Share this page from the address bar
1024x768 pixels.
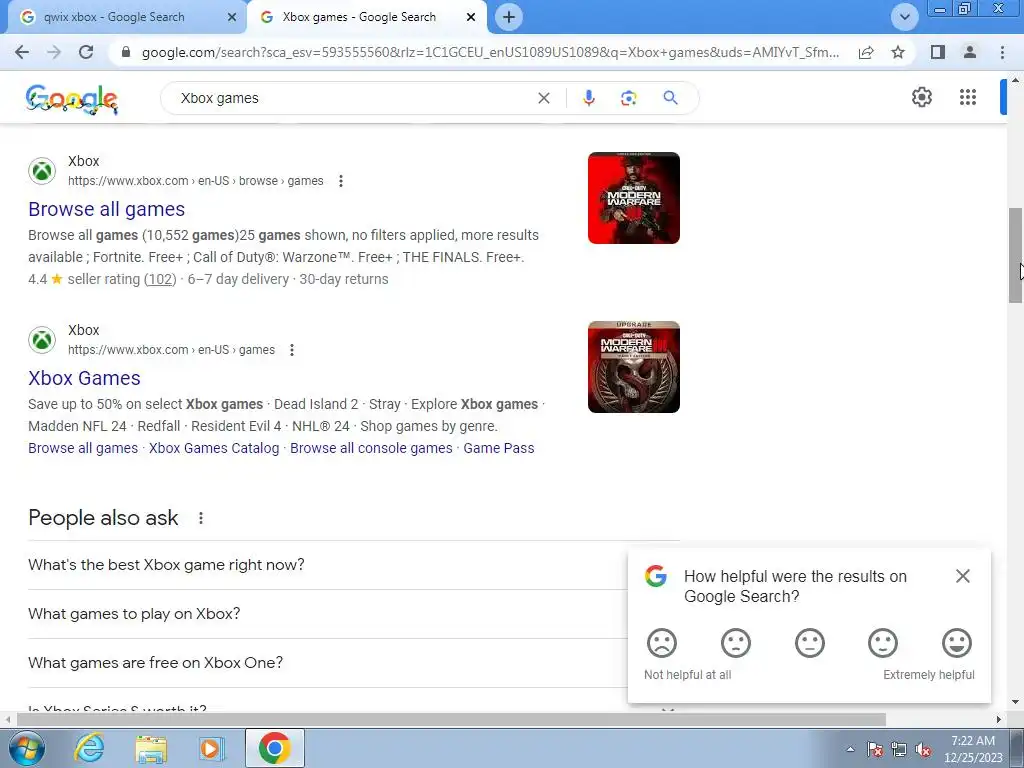point(866,52)
